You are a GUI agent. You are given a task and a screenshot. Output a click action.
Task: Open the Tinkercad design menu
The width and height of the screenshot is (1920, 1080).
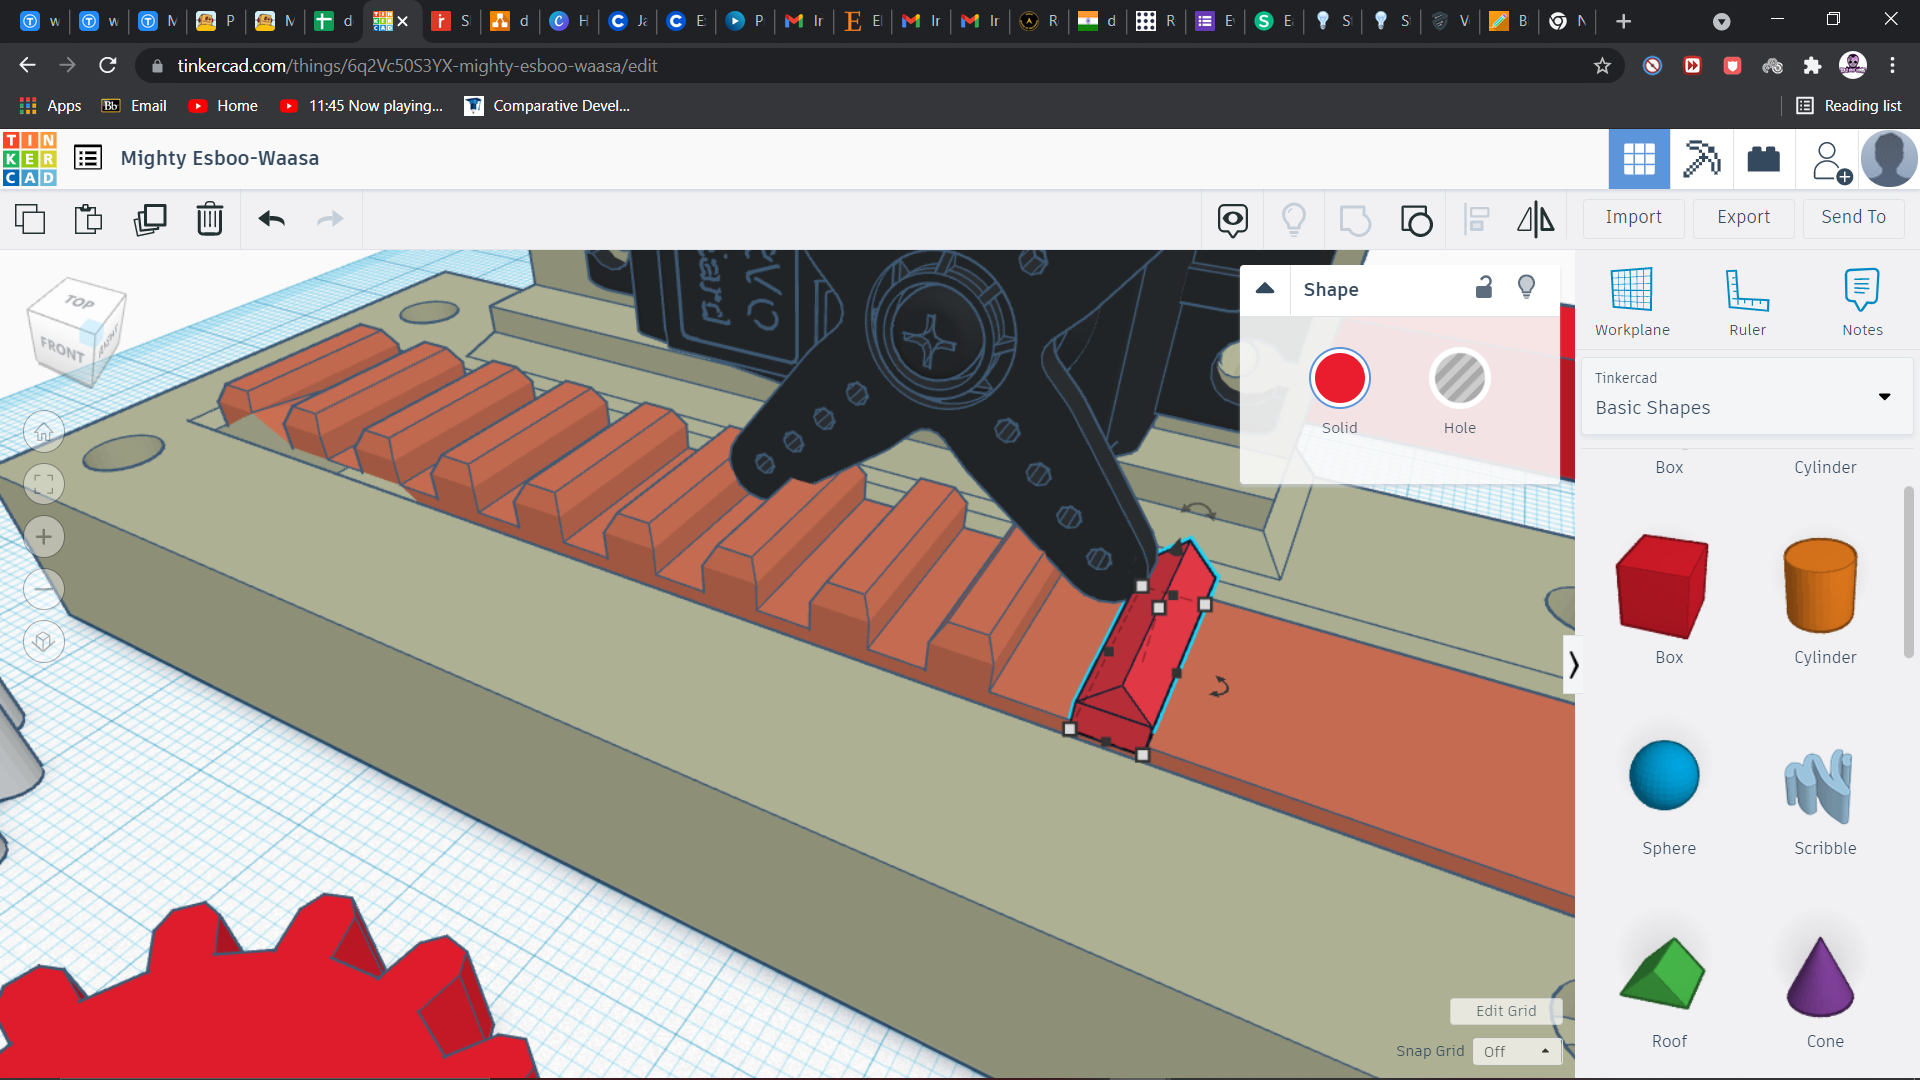87,157
